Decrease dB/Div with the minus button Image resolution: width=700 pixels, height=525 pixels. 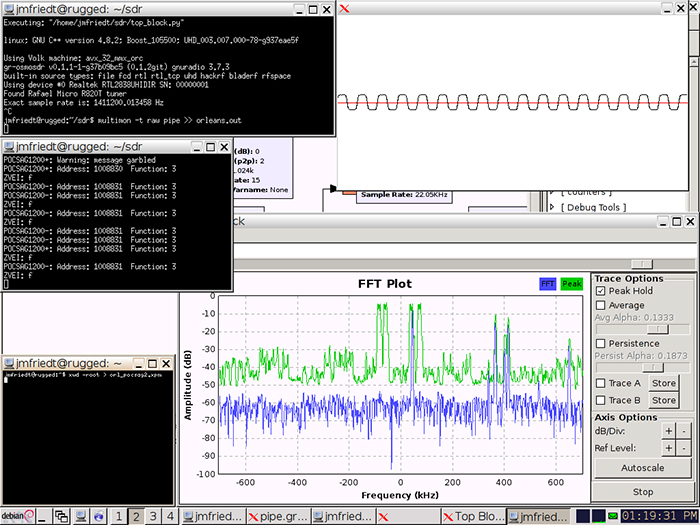pos(681,431)
